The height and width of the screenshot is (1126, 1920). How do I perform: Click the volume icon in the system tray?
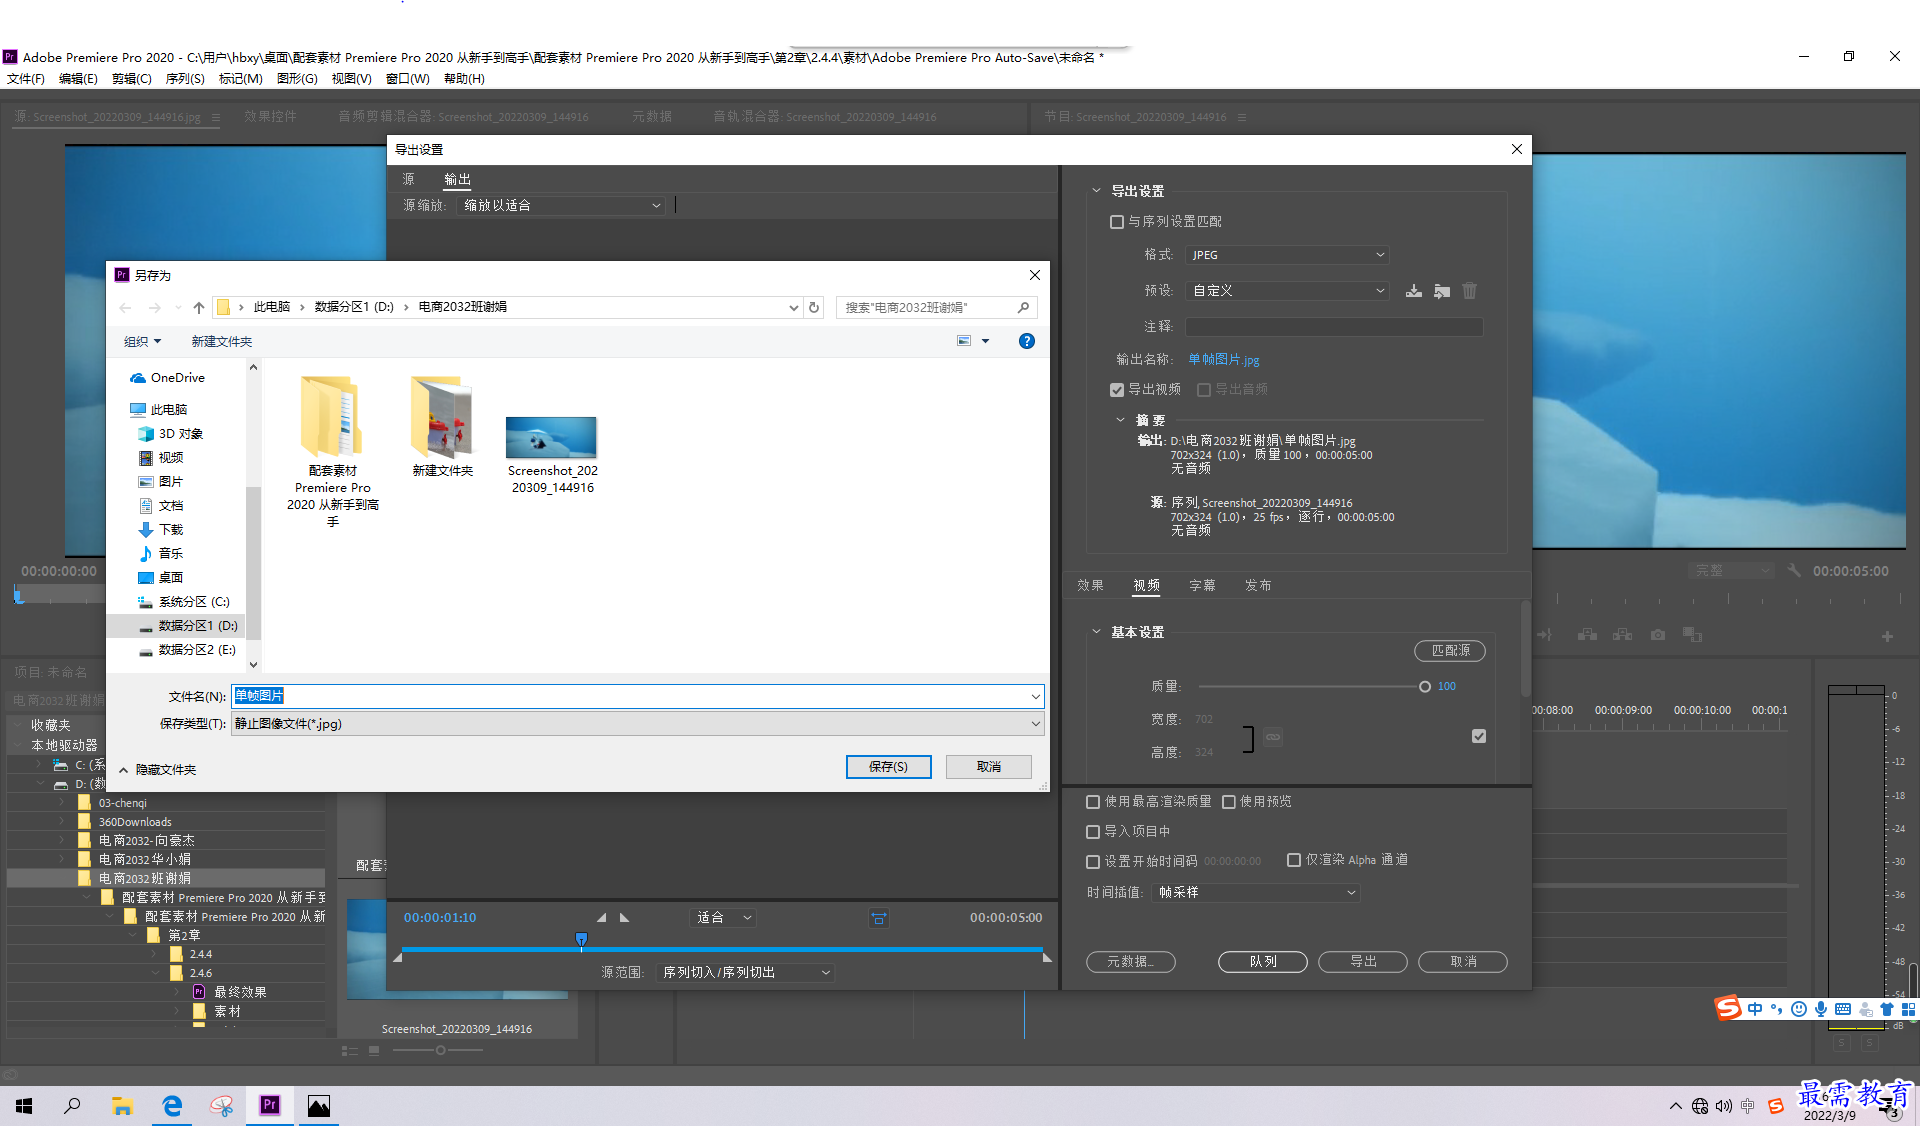tap(1723, 1106)
